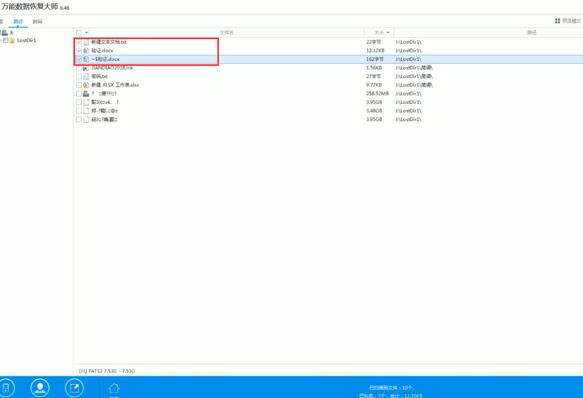Click the LostDir1 yellow folder icon
This screenshot has height=398, width=583.
(12, 40)
